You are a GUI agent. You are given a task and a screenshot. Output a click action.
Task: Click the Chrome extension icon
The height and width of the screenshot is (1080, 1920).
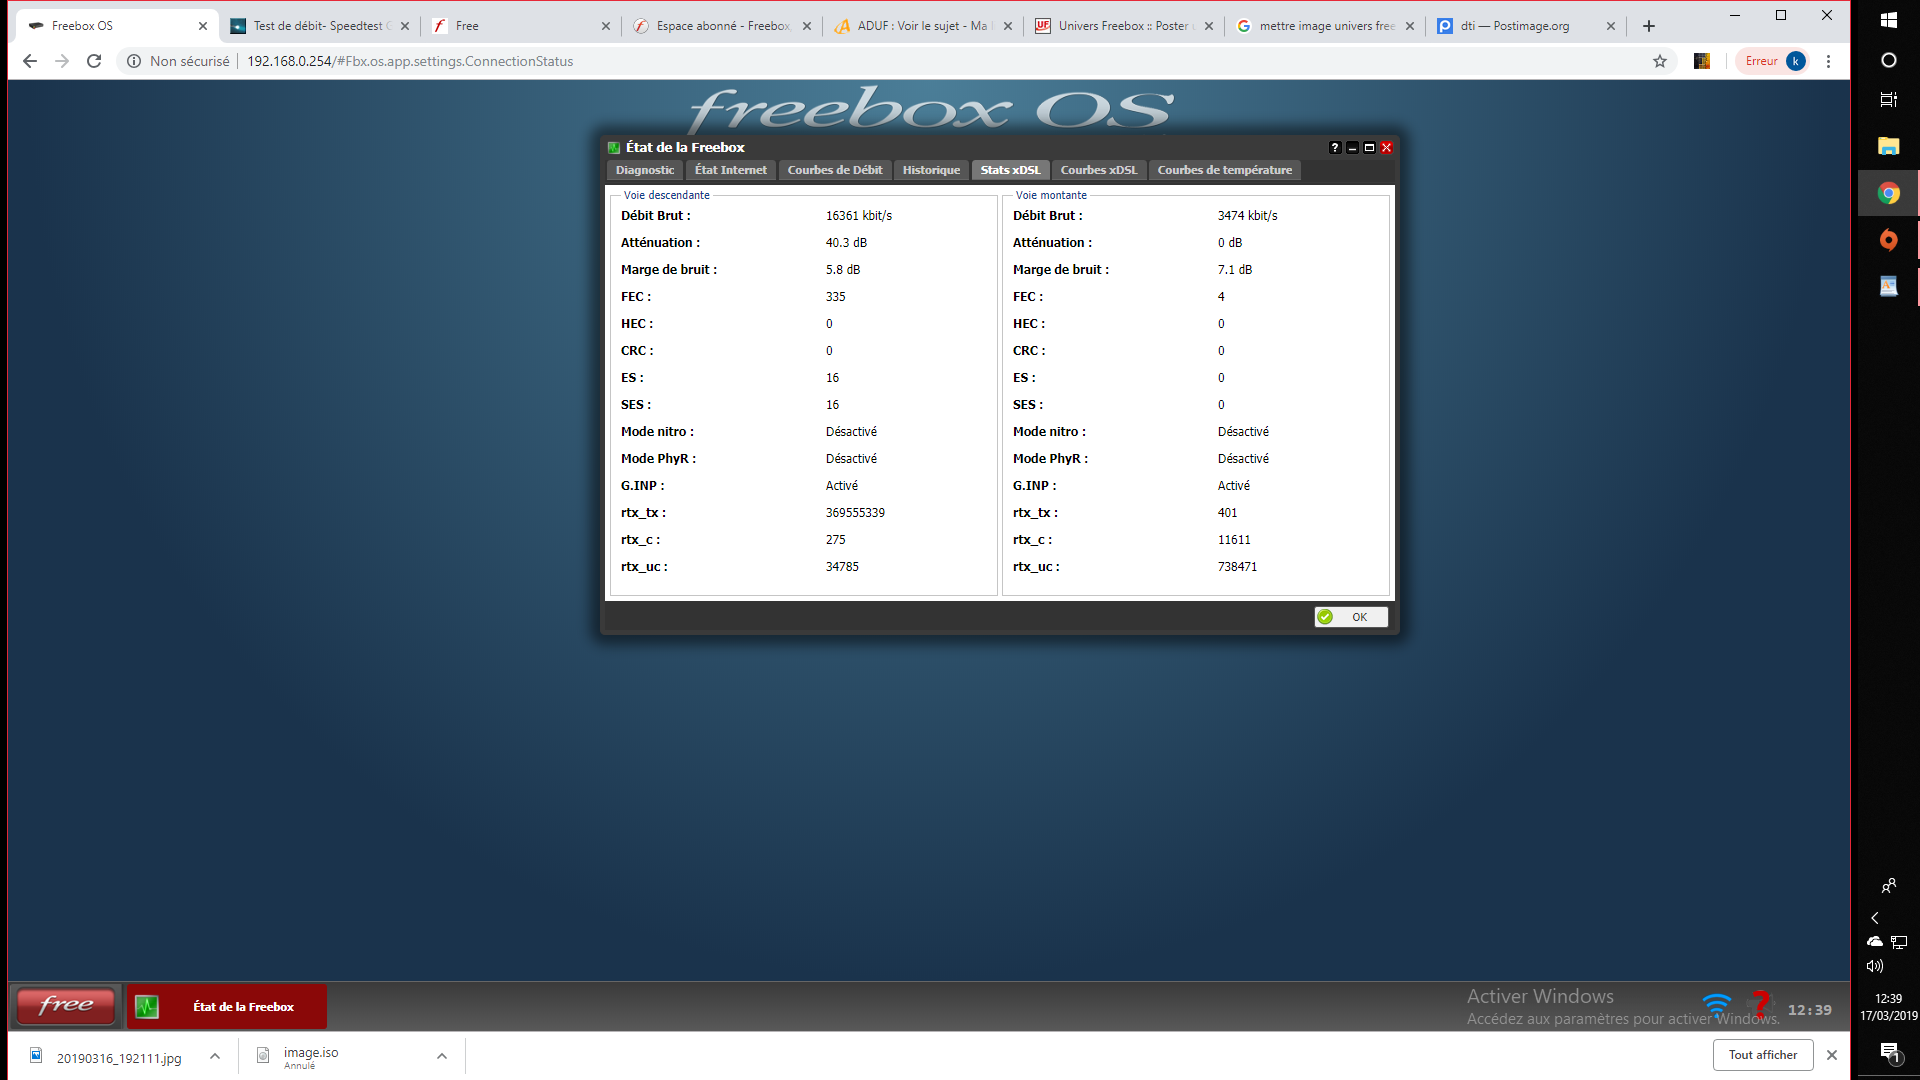[x=1702, y=61]
